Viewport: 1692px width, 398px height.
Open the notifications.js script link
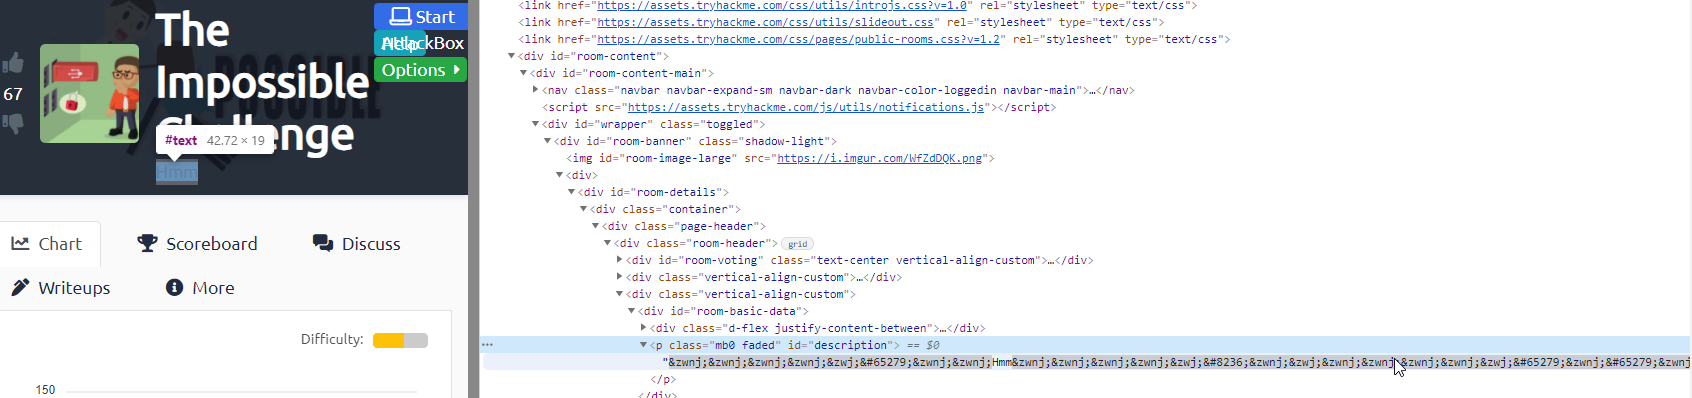[x=806, y=107]
